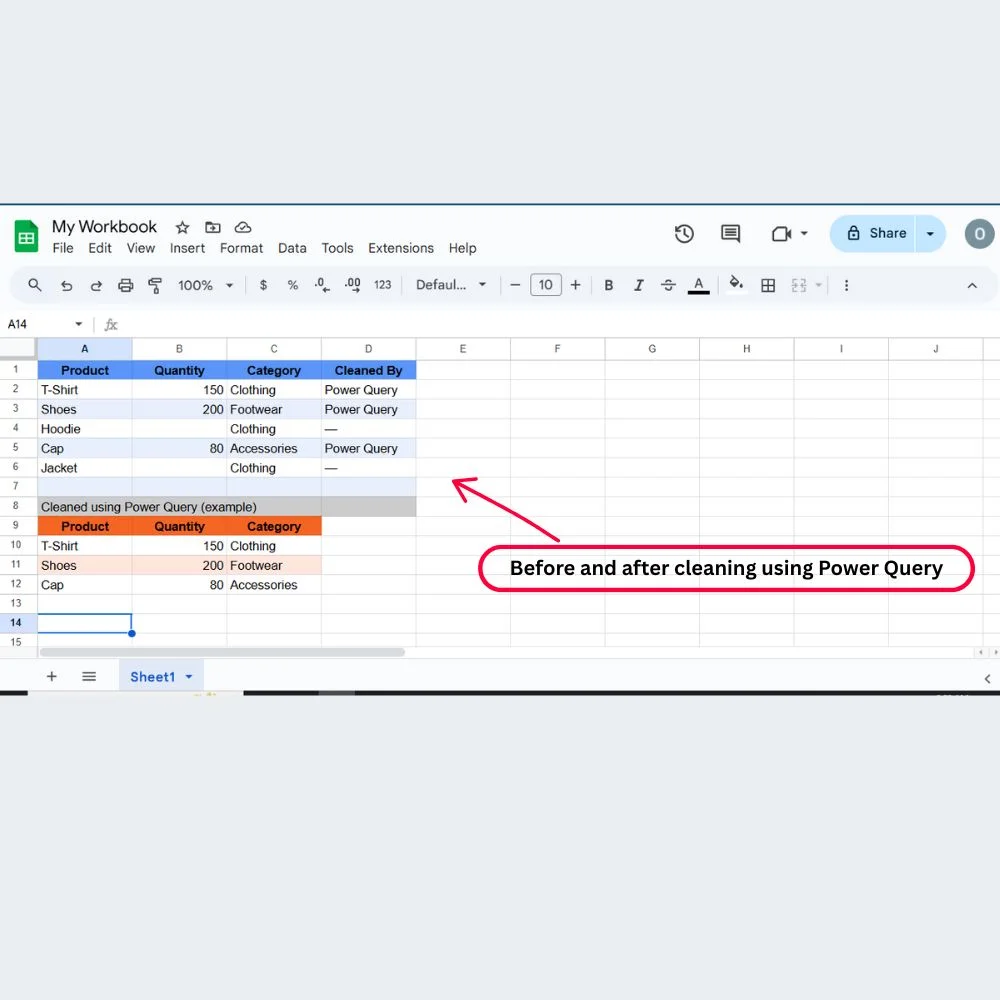Start a video call with camera icon
Viewport: 1000px width, 1000px height.
[x=781, y=234]
